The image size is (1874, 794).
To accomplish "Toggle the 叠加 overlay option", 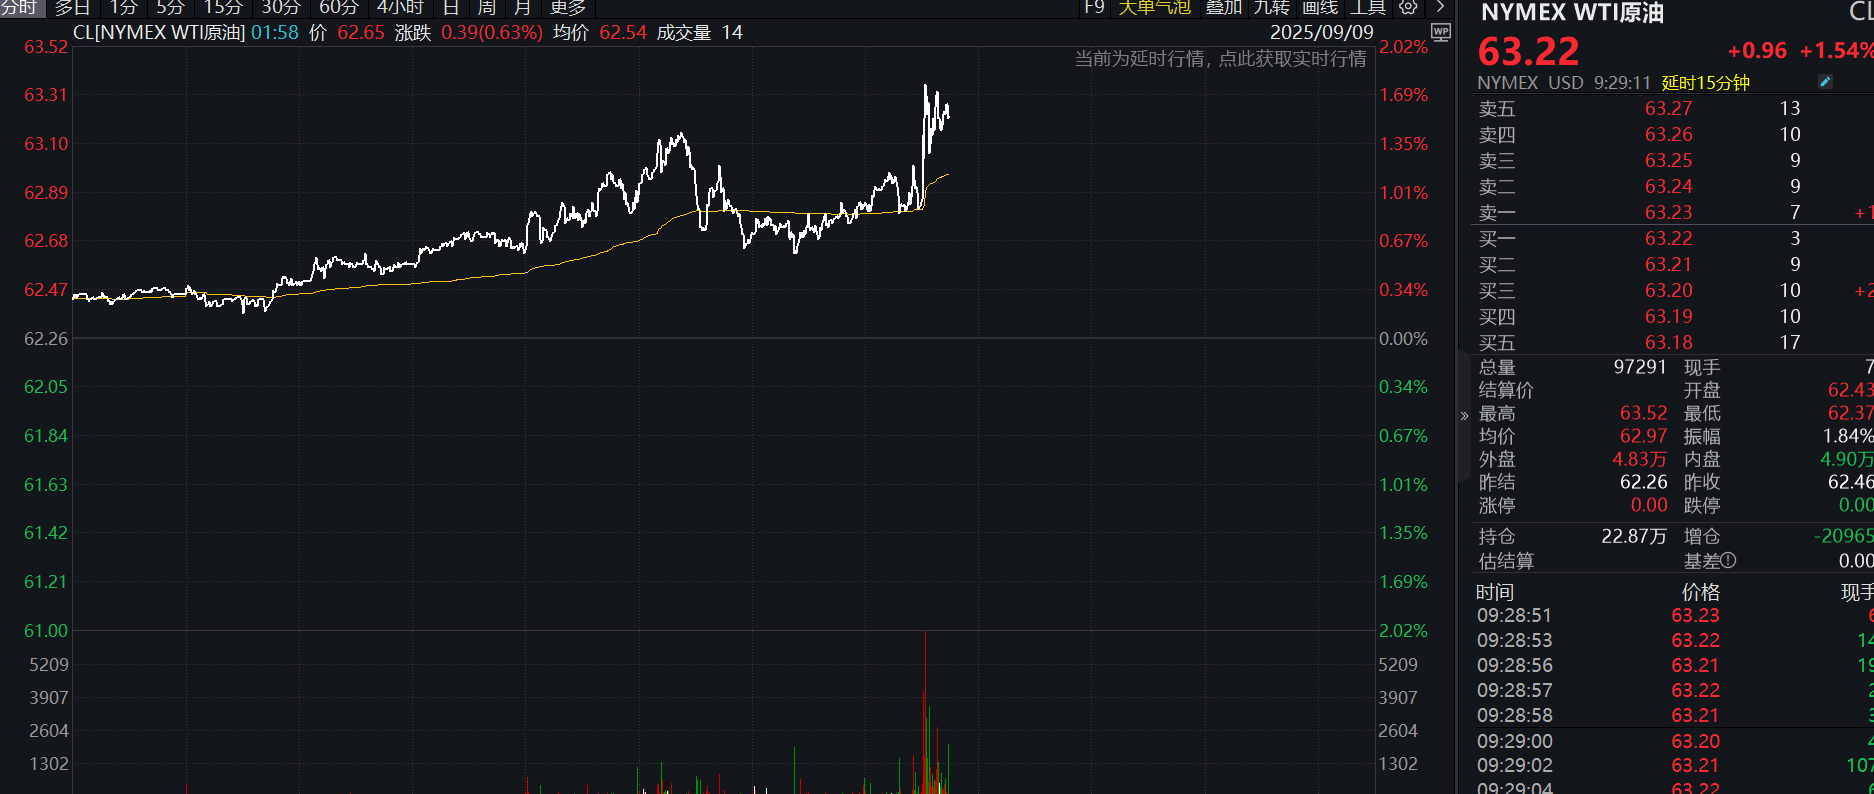I will 1223,7.
